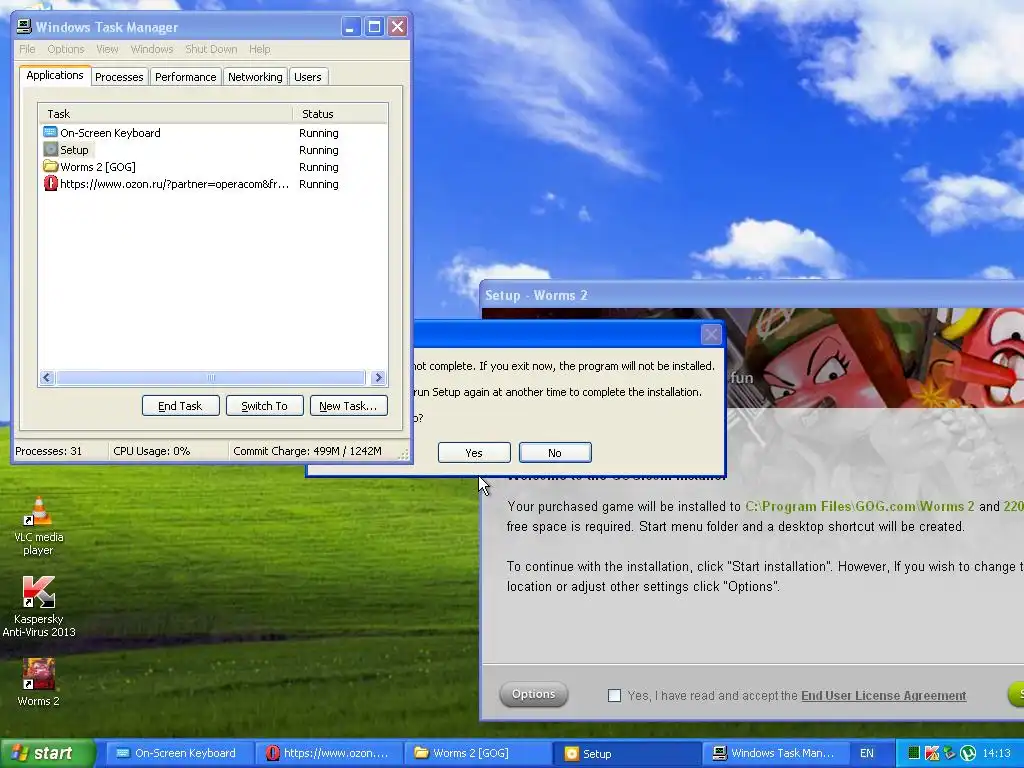Screen dimensions: 1024x768
Task: Click the Opera icon in task list
Action: [50, 184]
